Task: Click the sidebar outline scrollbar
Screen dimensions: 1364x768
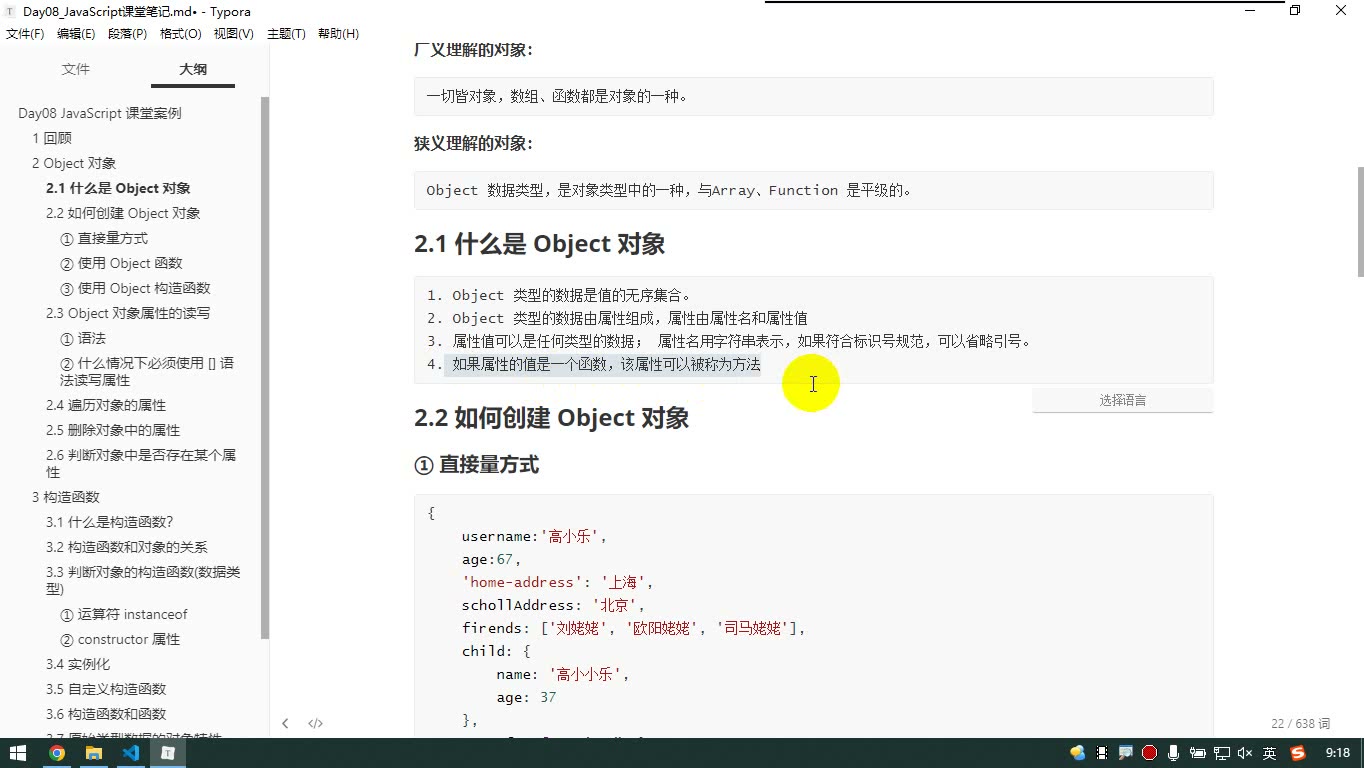Action: [265, 368]
